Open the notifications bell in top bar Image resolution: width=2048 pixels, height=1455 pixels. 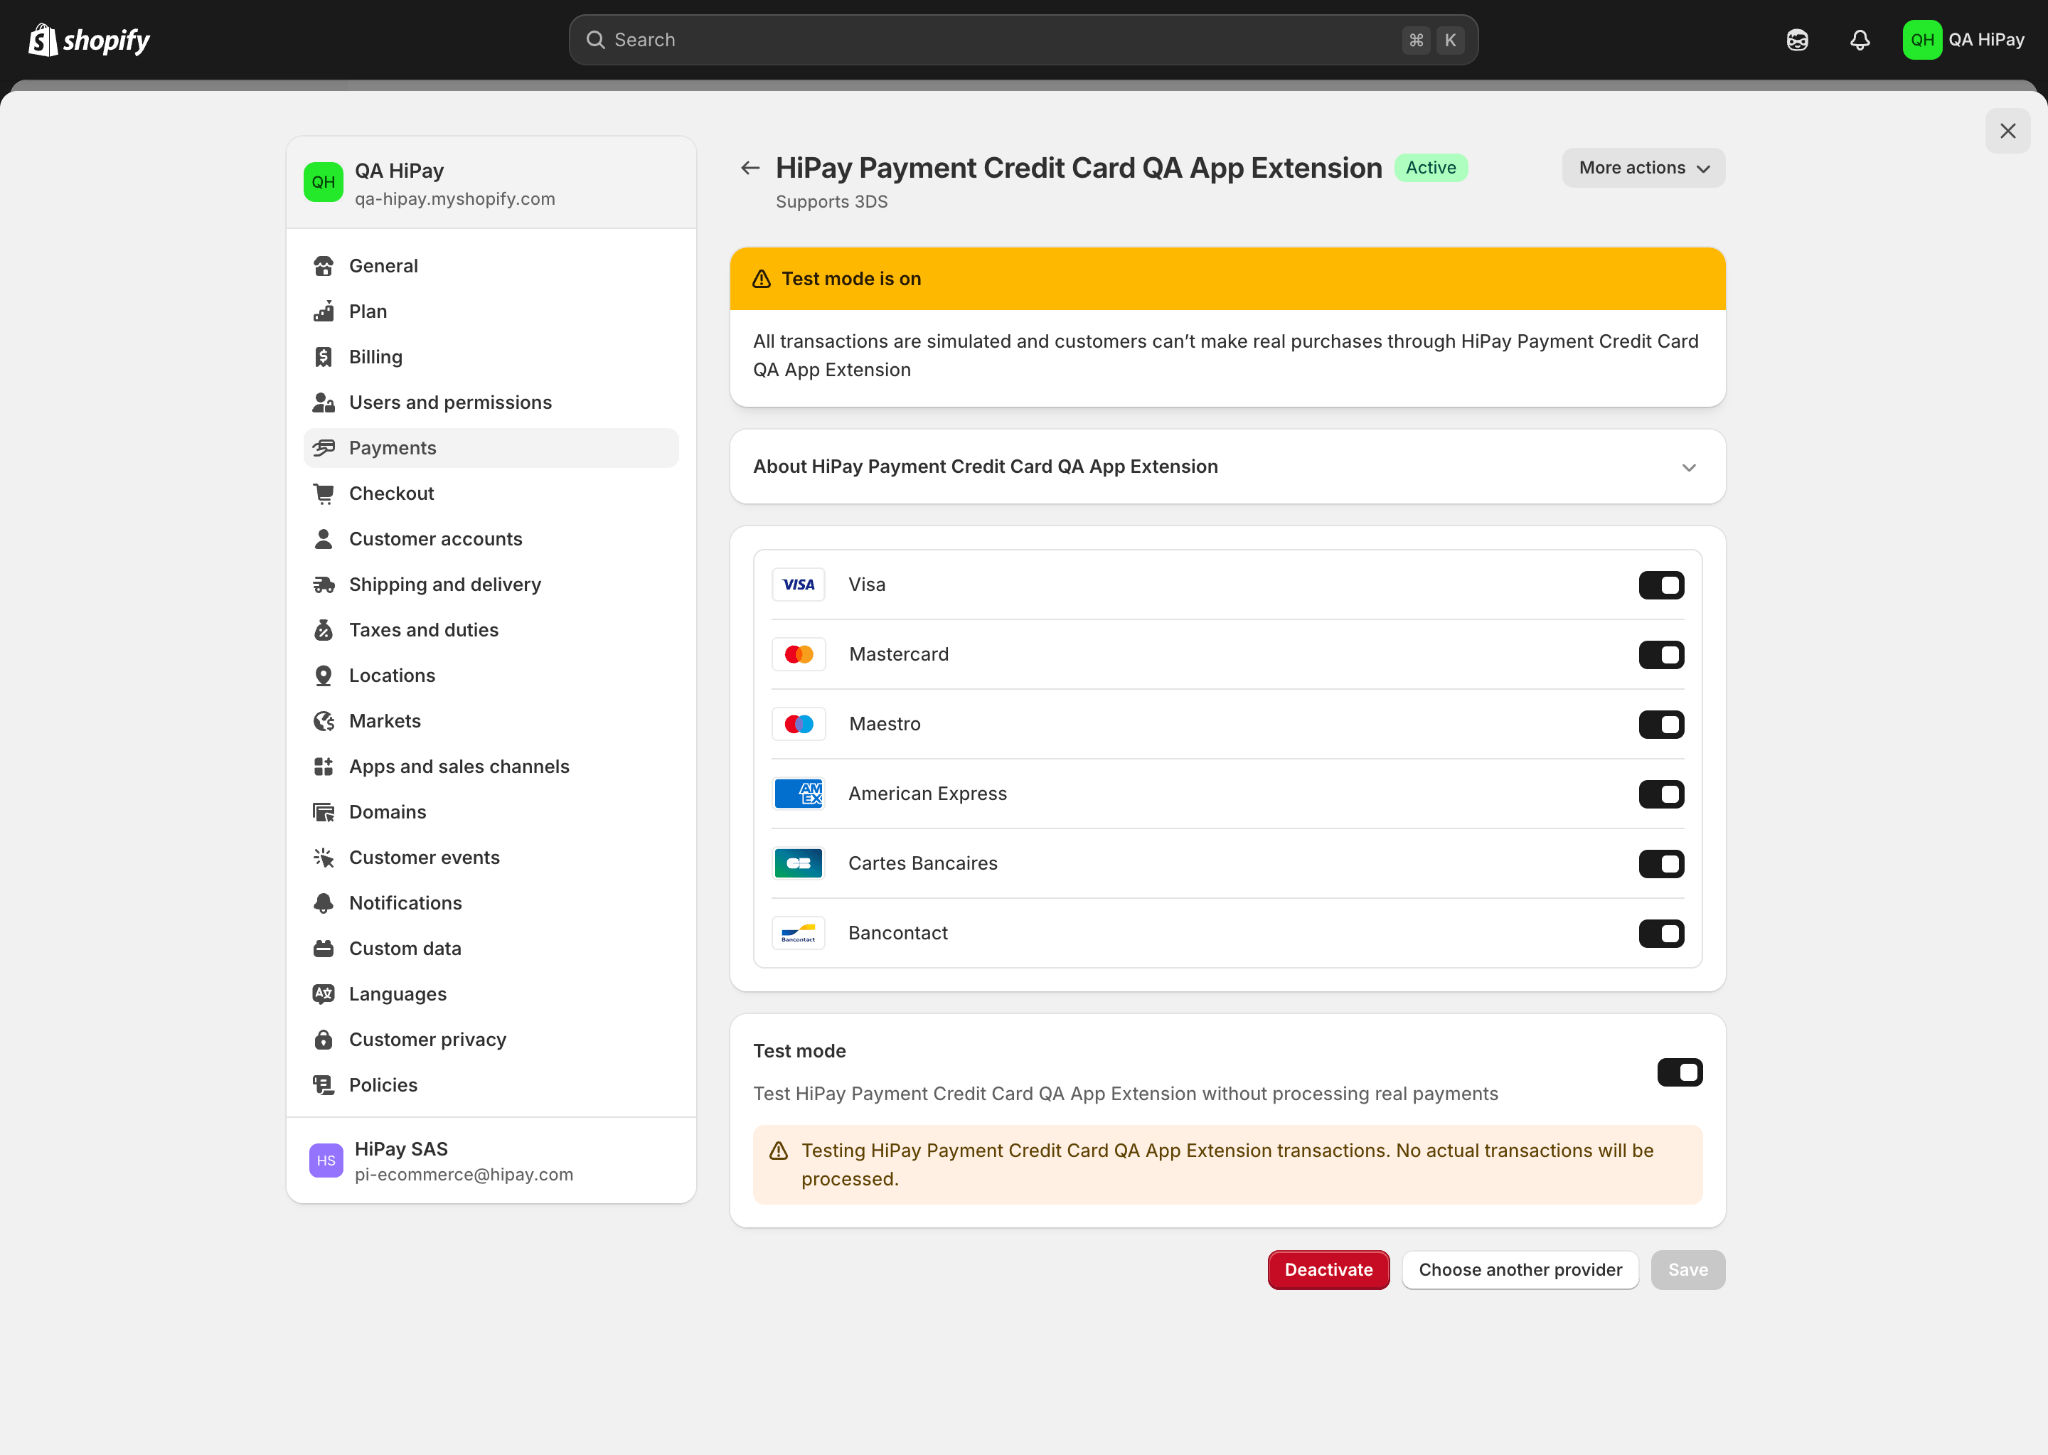tap(1860, 40)
